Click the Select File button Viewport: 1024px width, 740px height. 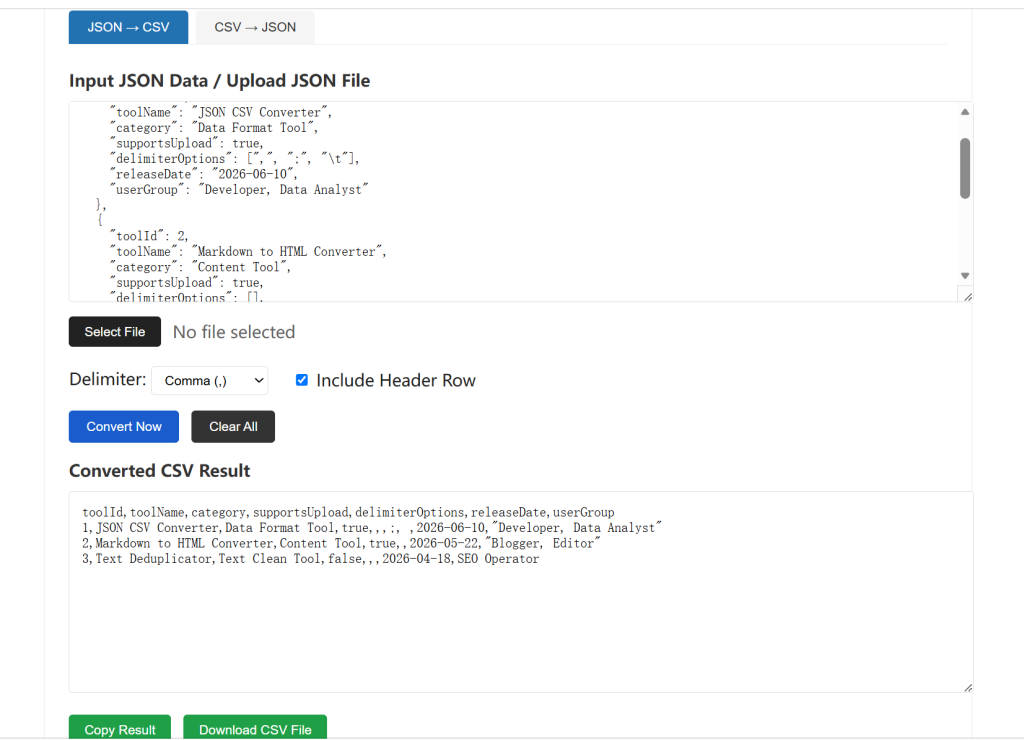(x=115, y=332)
